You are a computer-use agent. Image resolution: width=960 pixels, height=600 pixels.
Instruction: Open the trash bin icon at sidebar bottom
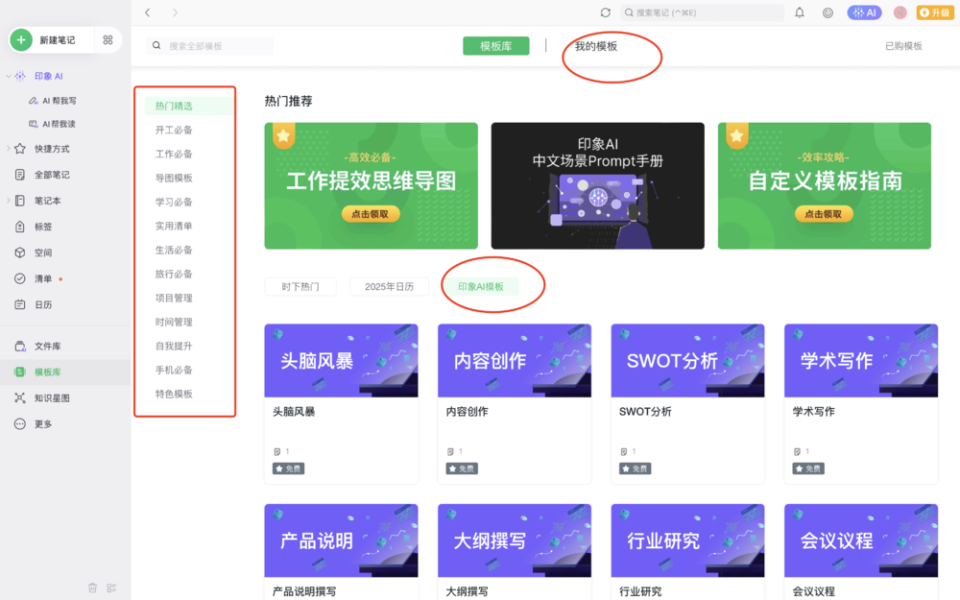92,588
